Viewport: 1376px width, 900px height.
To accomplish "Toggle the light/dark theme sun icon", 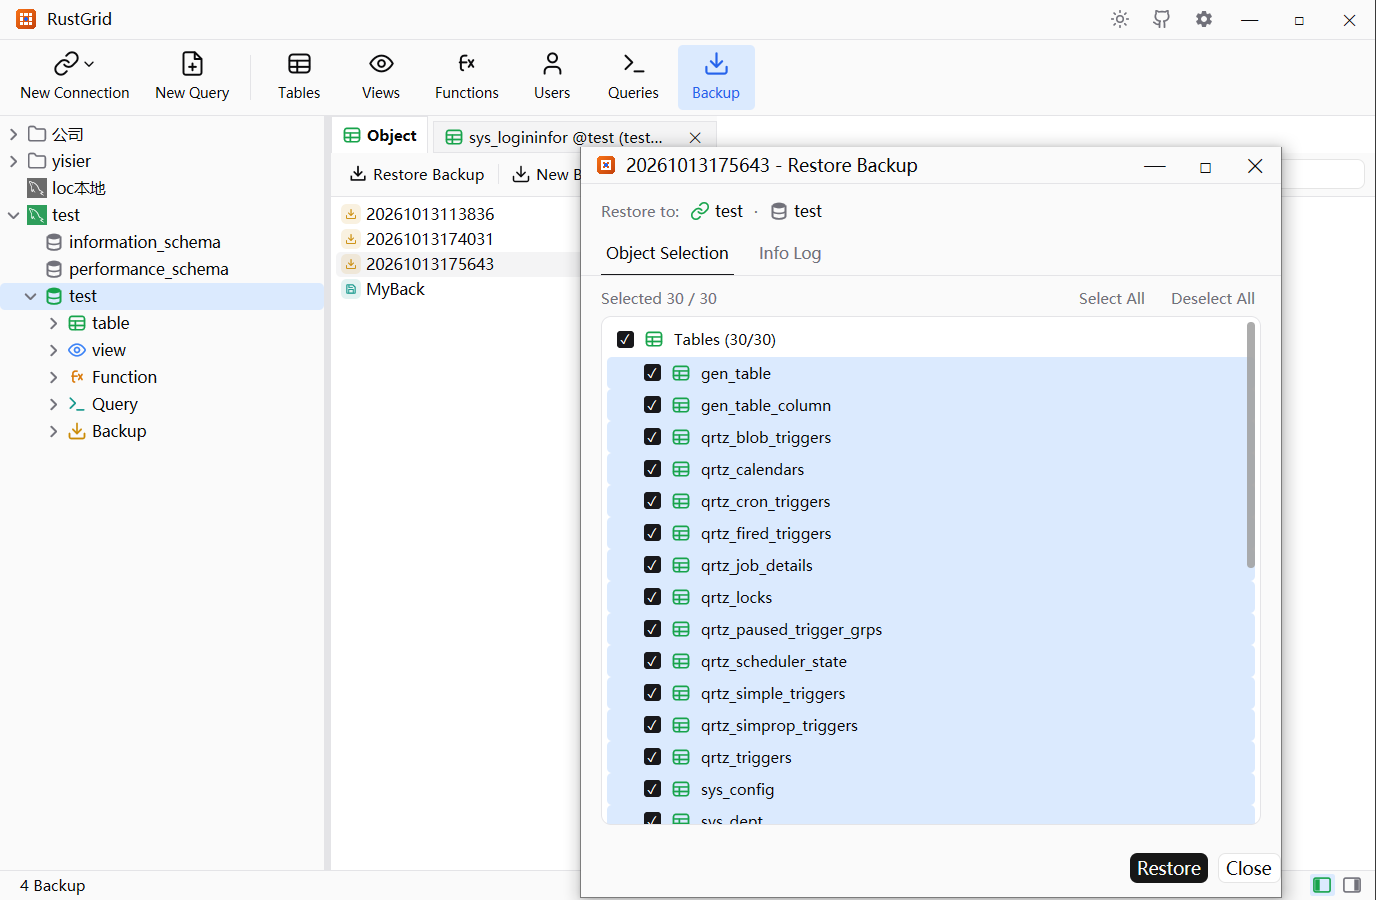I will [1120, 19].
